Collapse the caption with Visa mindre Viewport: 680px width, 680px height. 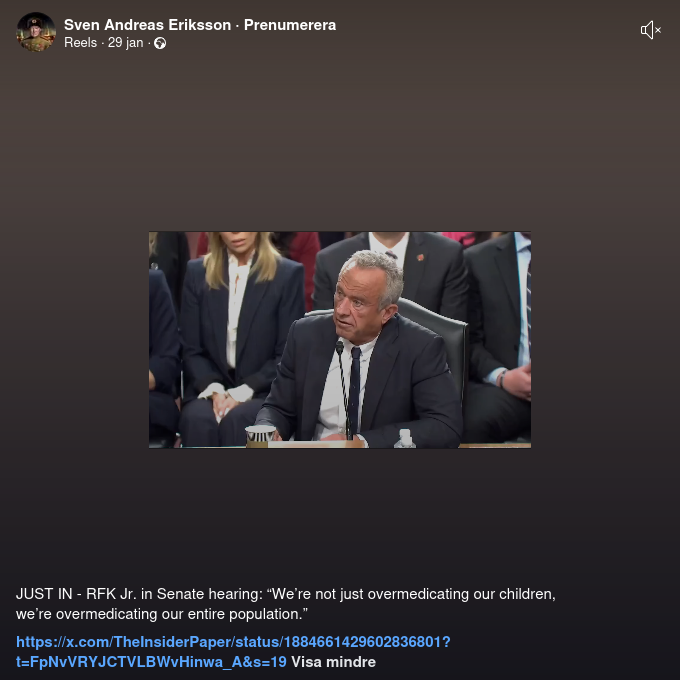click(333, 662)
